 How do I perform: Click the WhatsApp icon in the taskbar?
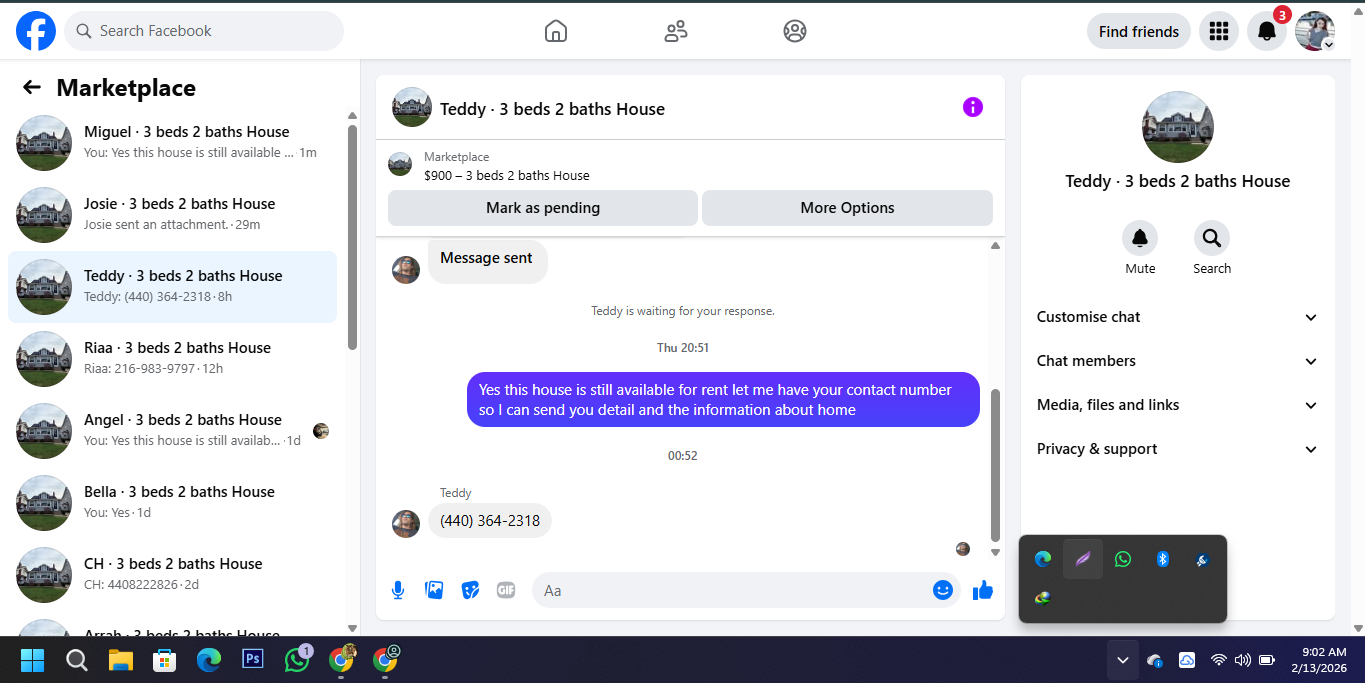(x=298, y=660)
